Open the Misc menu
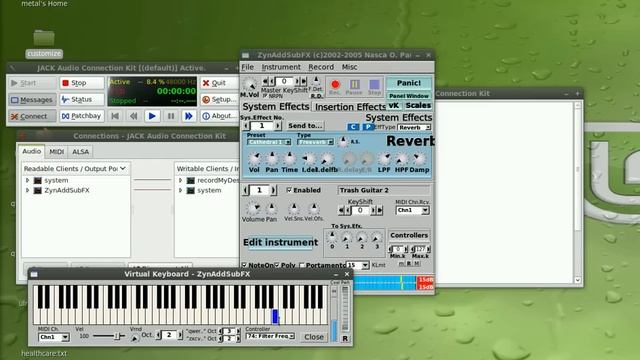The height and width of the screenshot is (360, 640). (x=349, y=67)
